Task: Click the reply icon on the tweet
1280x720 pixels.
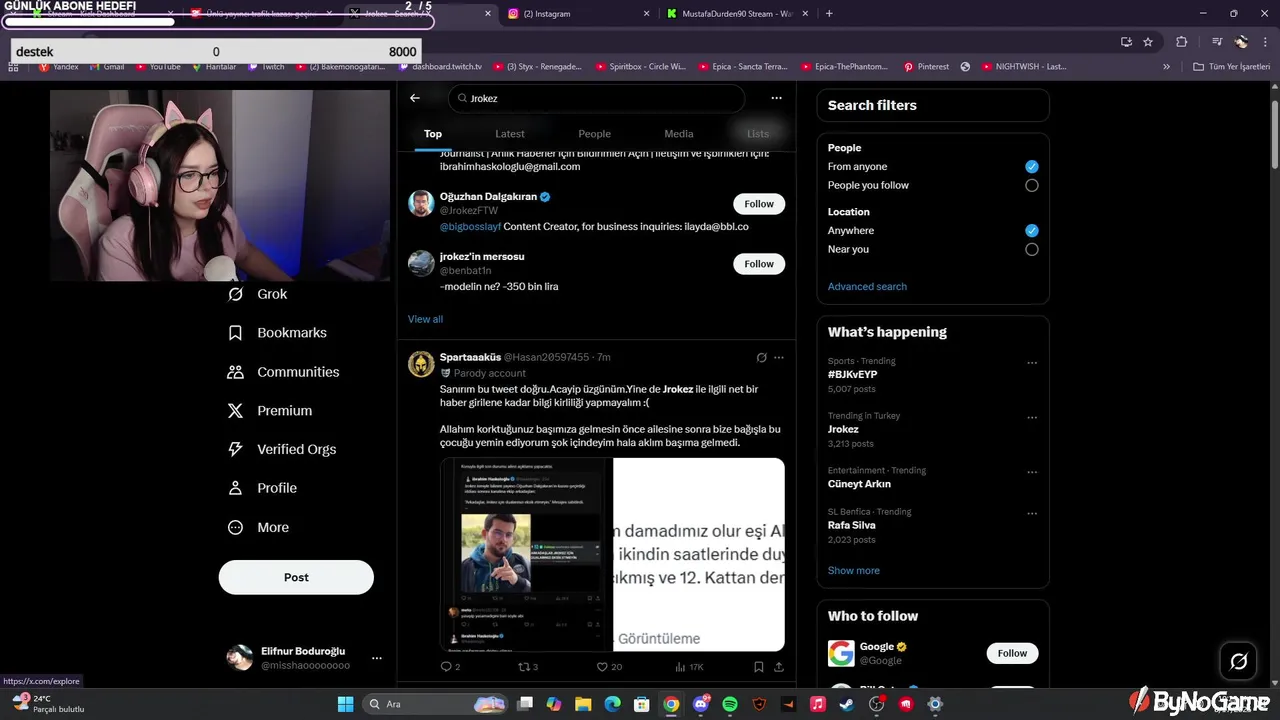Action: 446,667
